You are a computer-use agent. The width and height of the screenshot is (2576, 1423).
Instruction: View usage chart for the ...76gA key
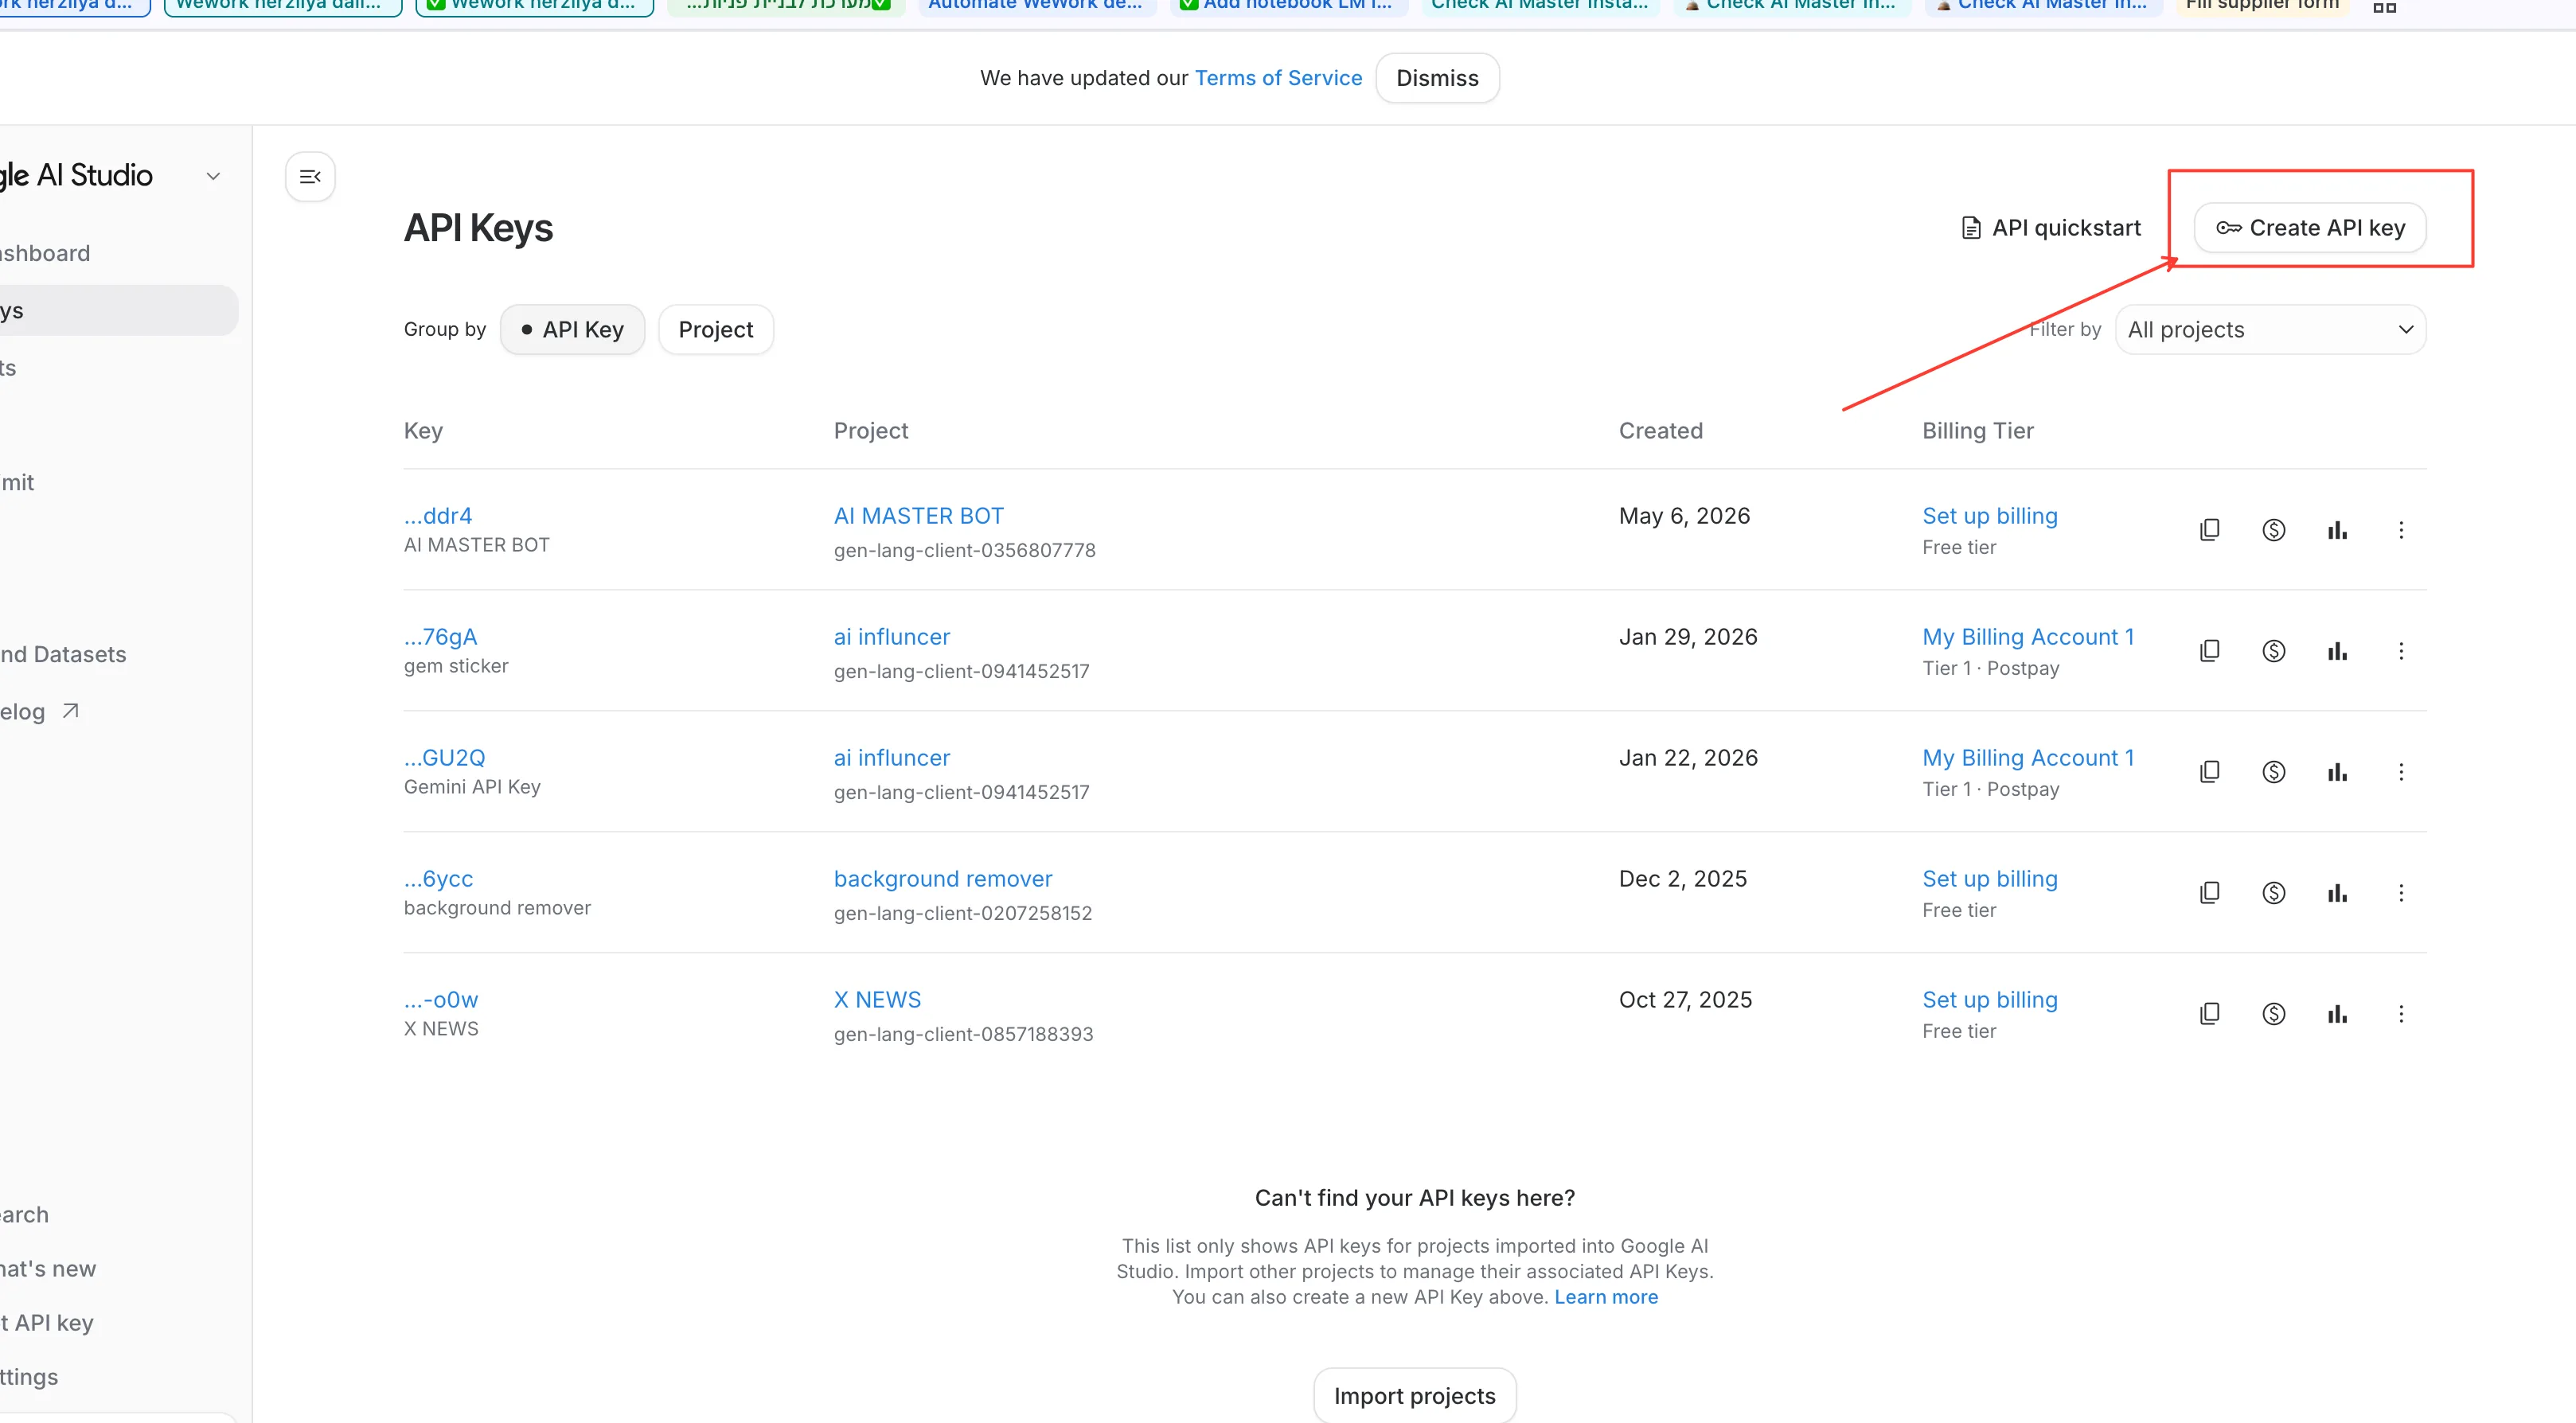pos(2337,651)
